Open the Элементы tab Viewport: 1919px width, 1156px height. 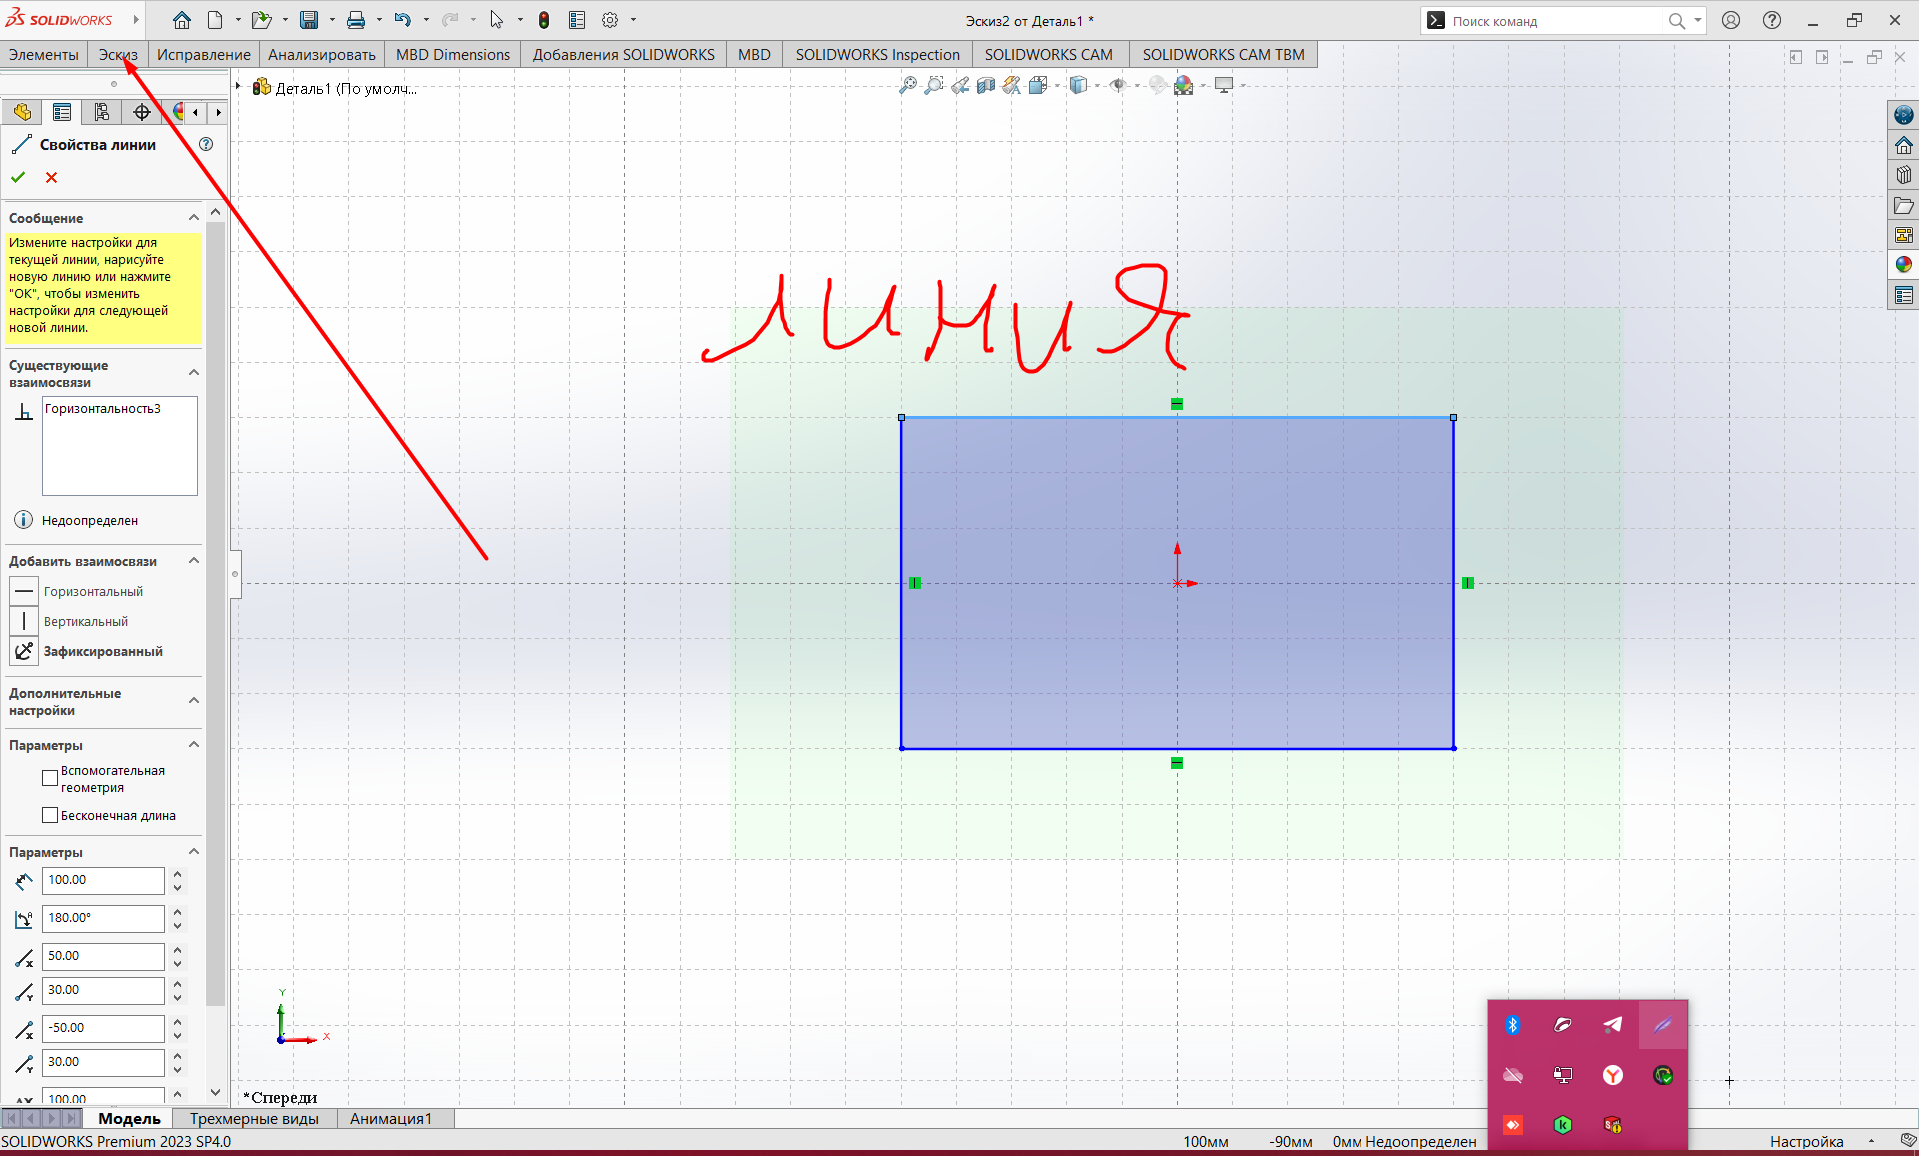[44, 54]
